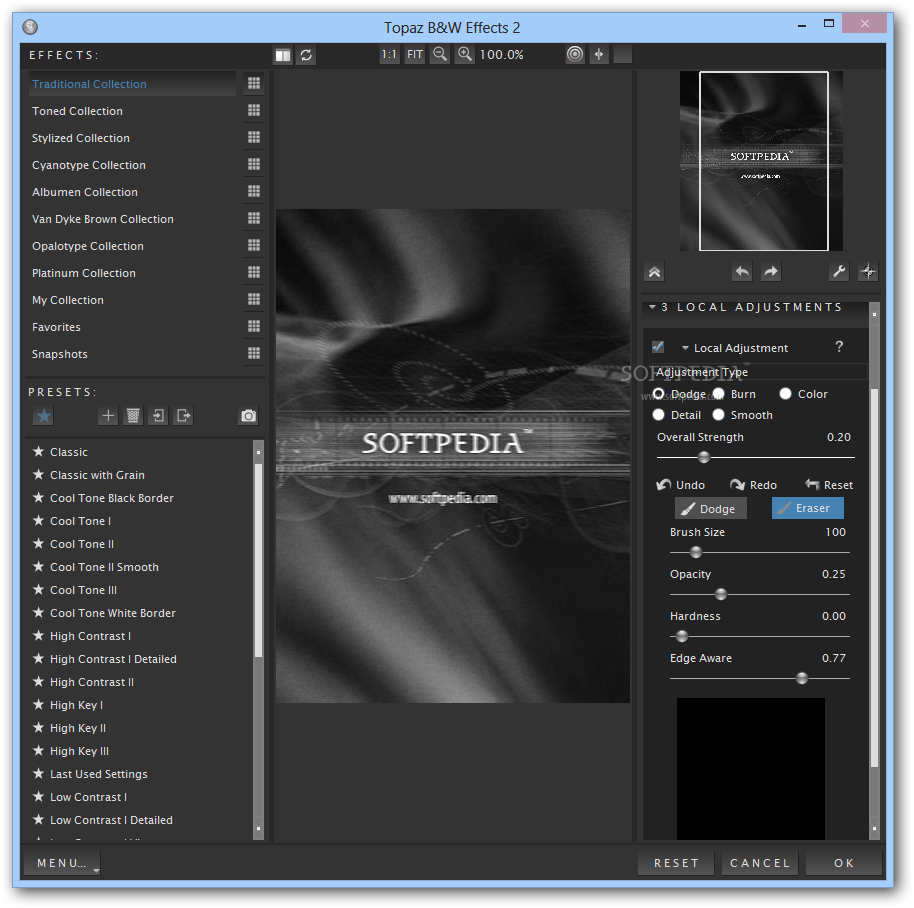The image size is (914, 908).
Task: Select the Dodge brush button
Action: click(711, 508)
